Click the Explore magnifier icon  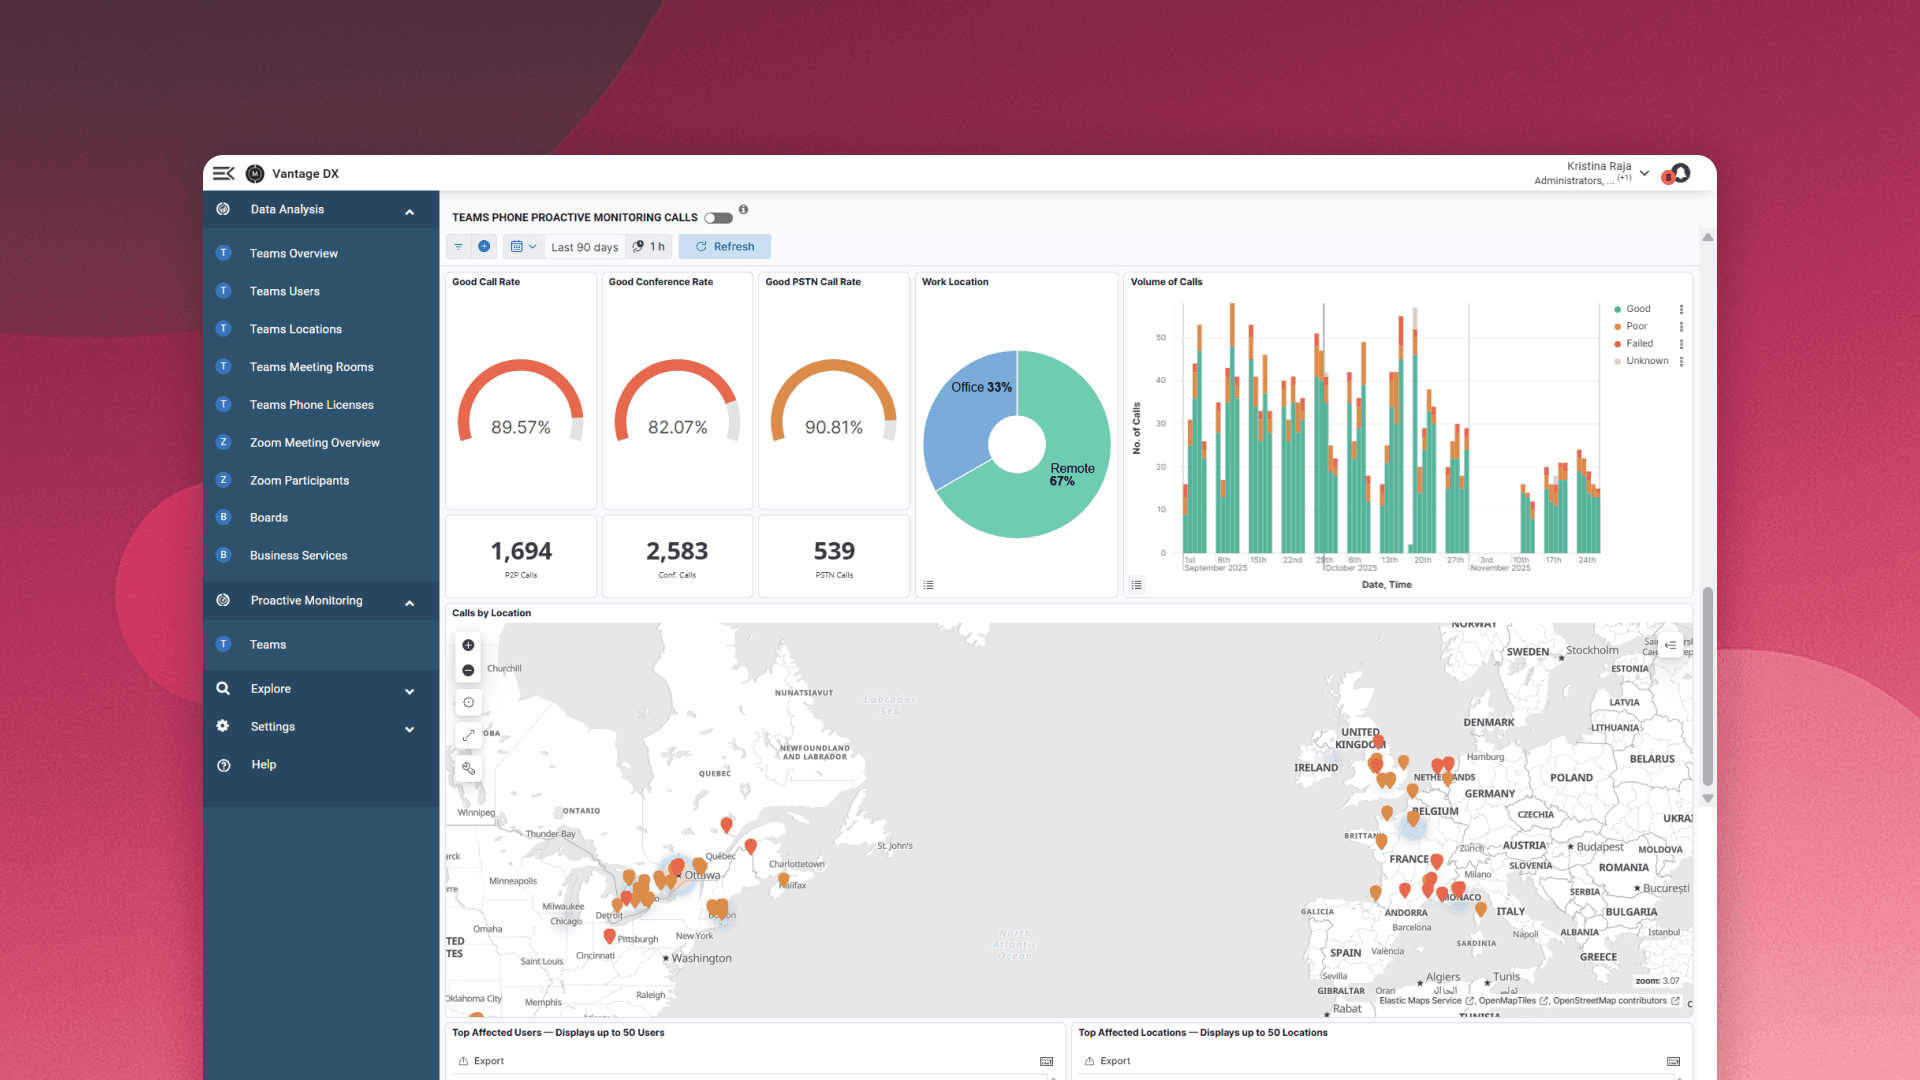(223, 689)
